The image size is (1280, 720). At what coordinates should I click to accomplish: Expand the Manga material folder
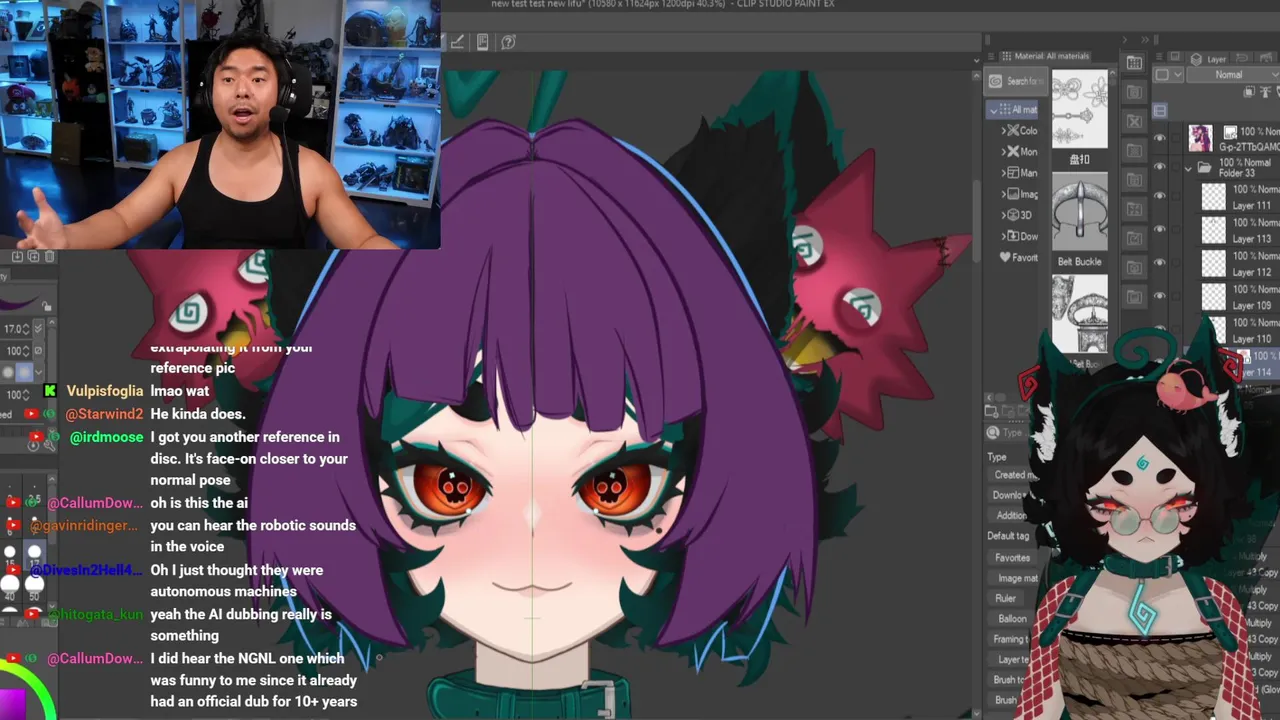tap(1003, 173)
